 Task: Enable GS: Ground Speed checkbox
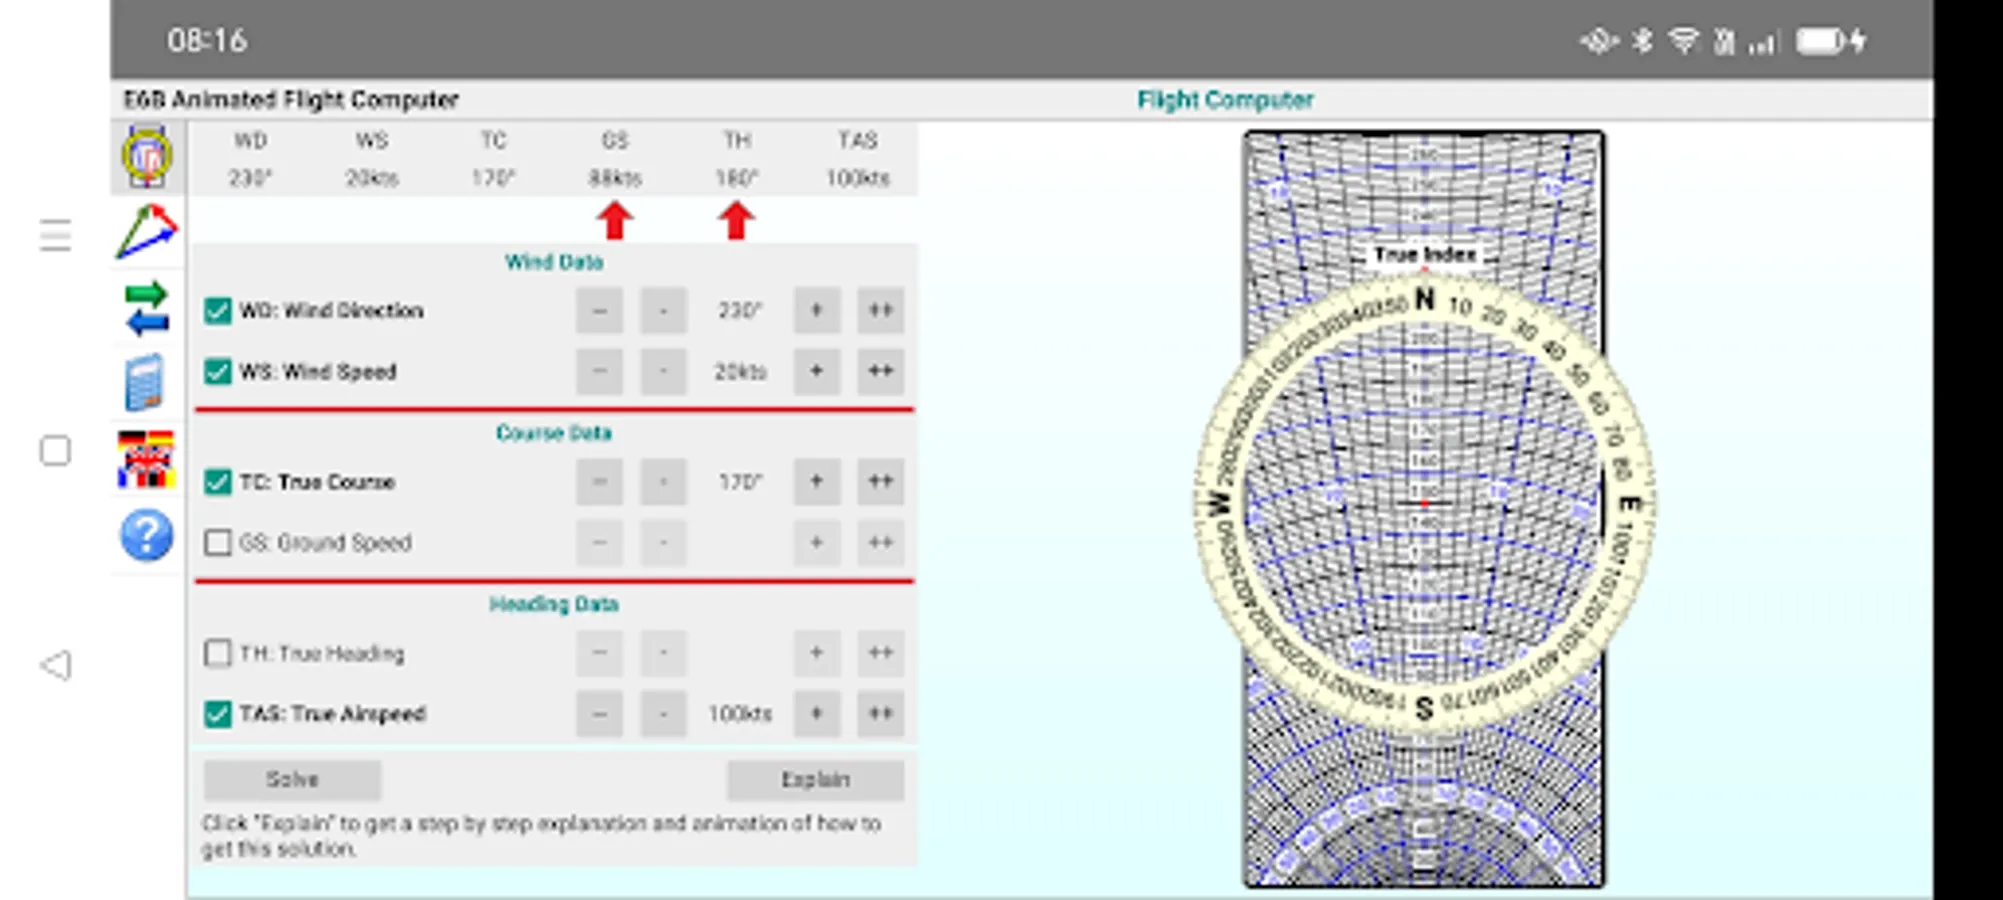[x=217, y=543]
